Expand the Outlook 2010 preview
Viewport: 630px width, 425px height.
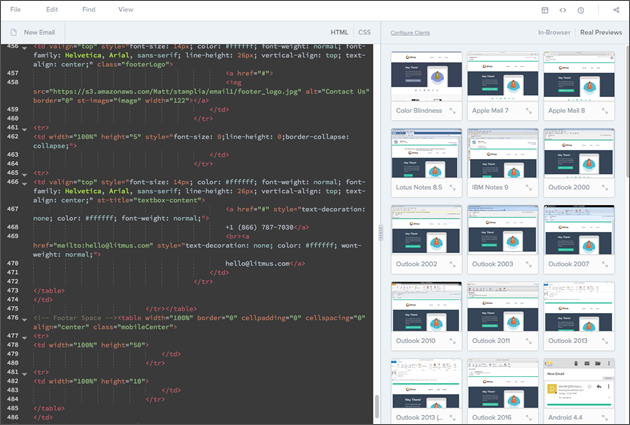coord(453,341)
